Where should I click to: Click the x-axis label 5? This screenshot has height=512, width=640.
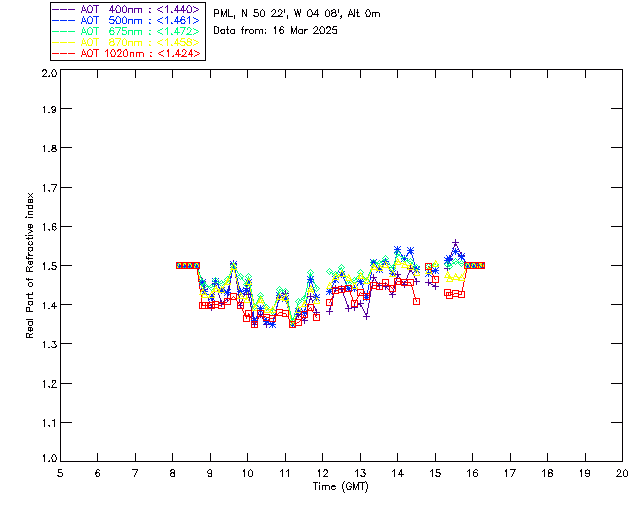(60, 473)
